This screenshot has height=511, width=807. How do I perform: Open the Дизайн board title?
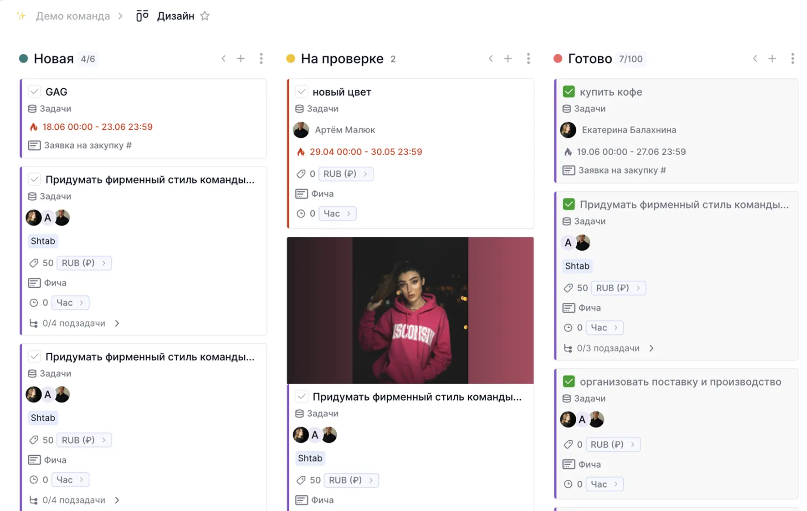[175, 16]
